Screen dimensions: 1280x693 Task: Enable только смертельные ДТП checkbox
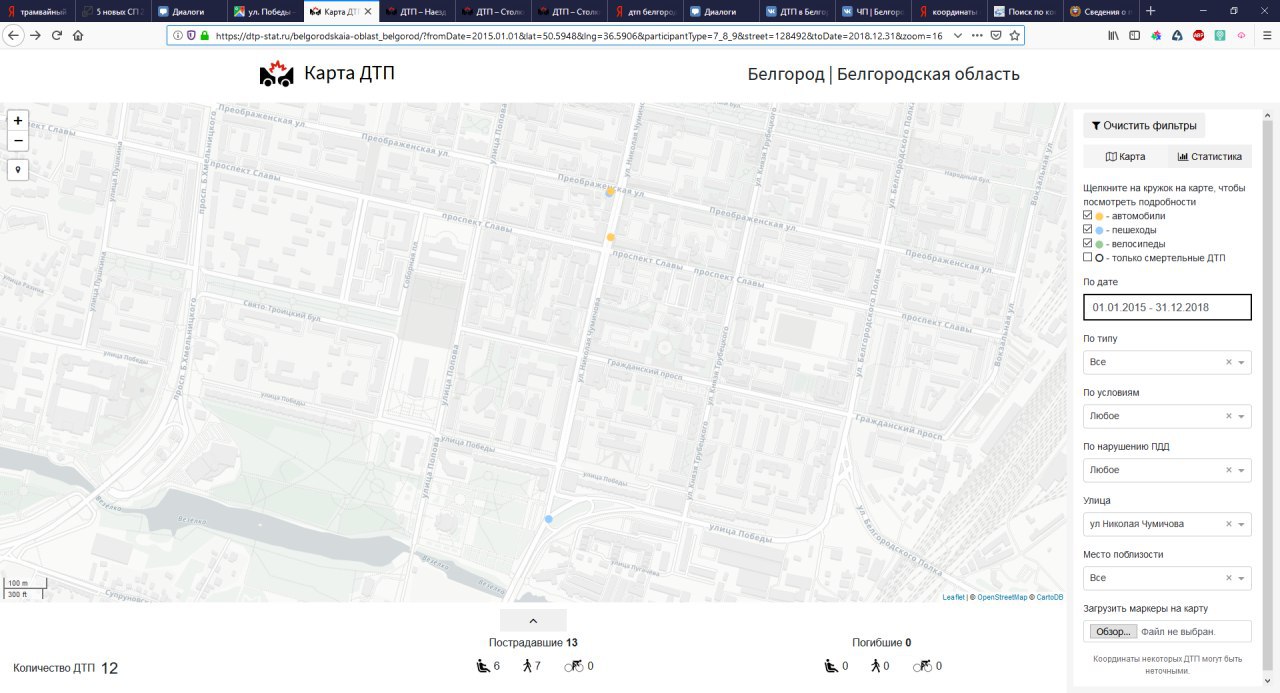[1088, 257]
